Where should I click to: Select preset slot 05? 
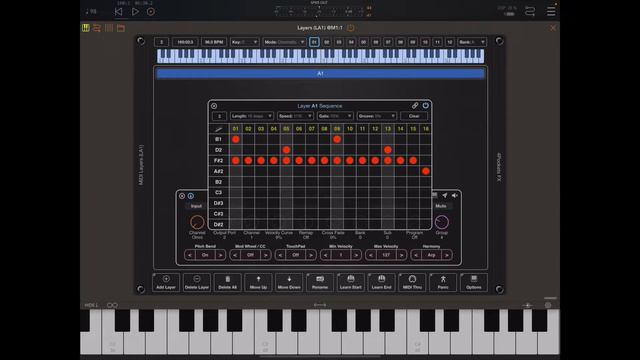click(363, 42)
